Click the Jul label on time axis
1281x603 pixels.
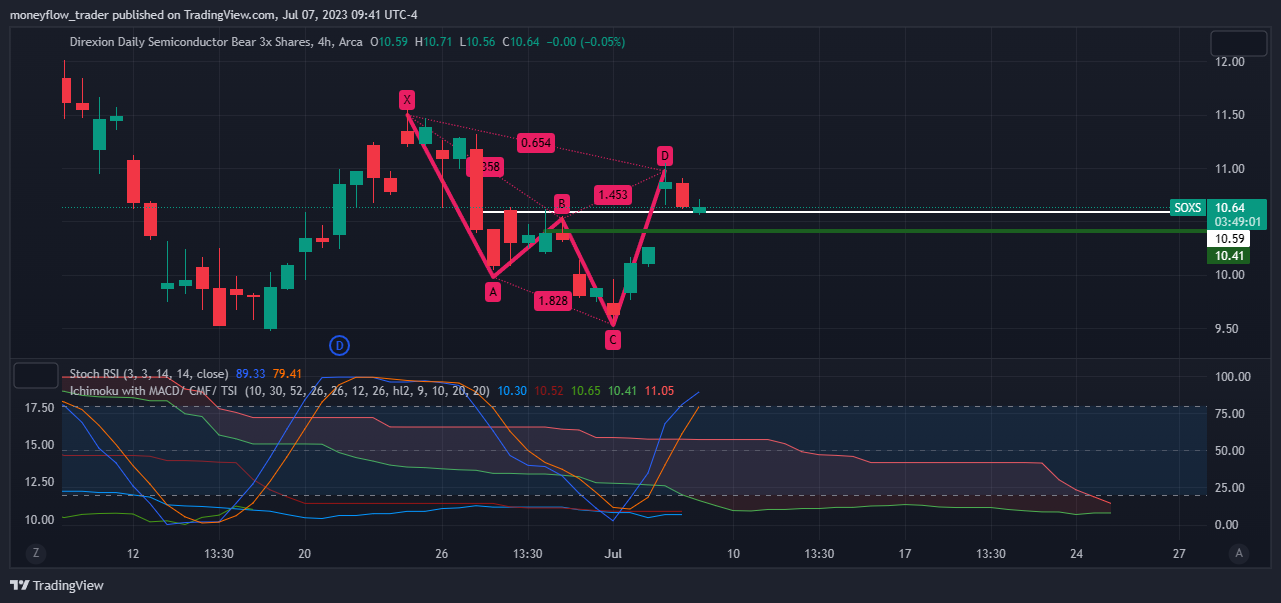coord(613,553)
